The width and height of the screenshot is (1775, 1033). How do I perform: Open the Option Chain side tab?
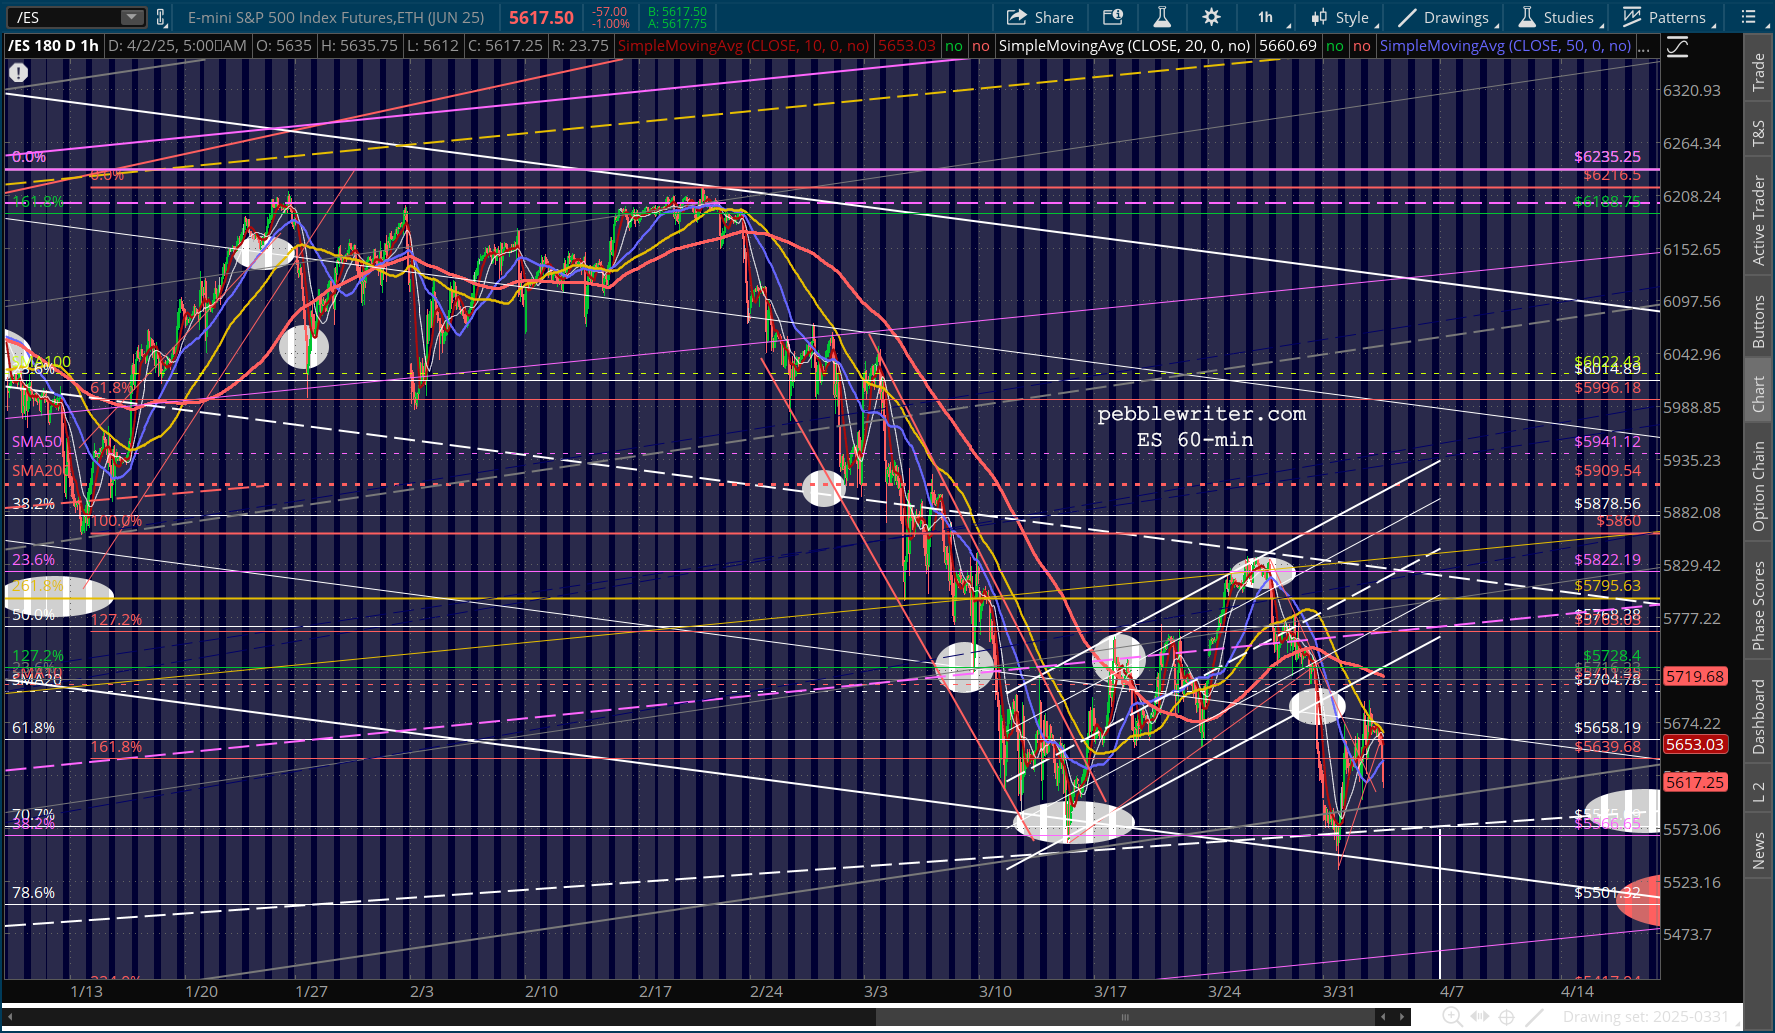[x=1758, y=485]
